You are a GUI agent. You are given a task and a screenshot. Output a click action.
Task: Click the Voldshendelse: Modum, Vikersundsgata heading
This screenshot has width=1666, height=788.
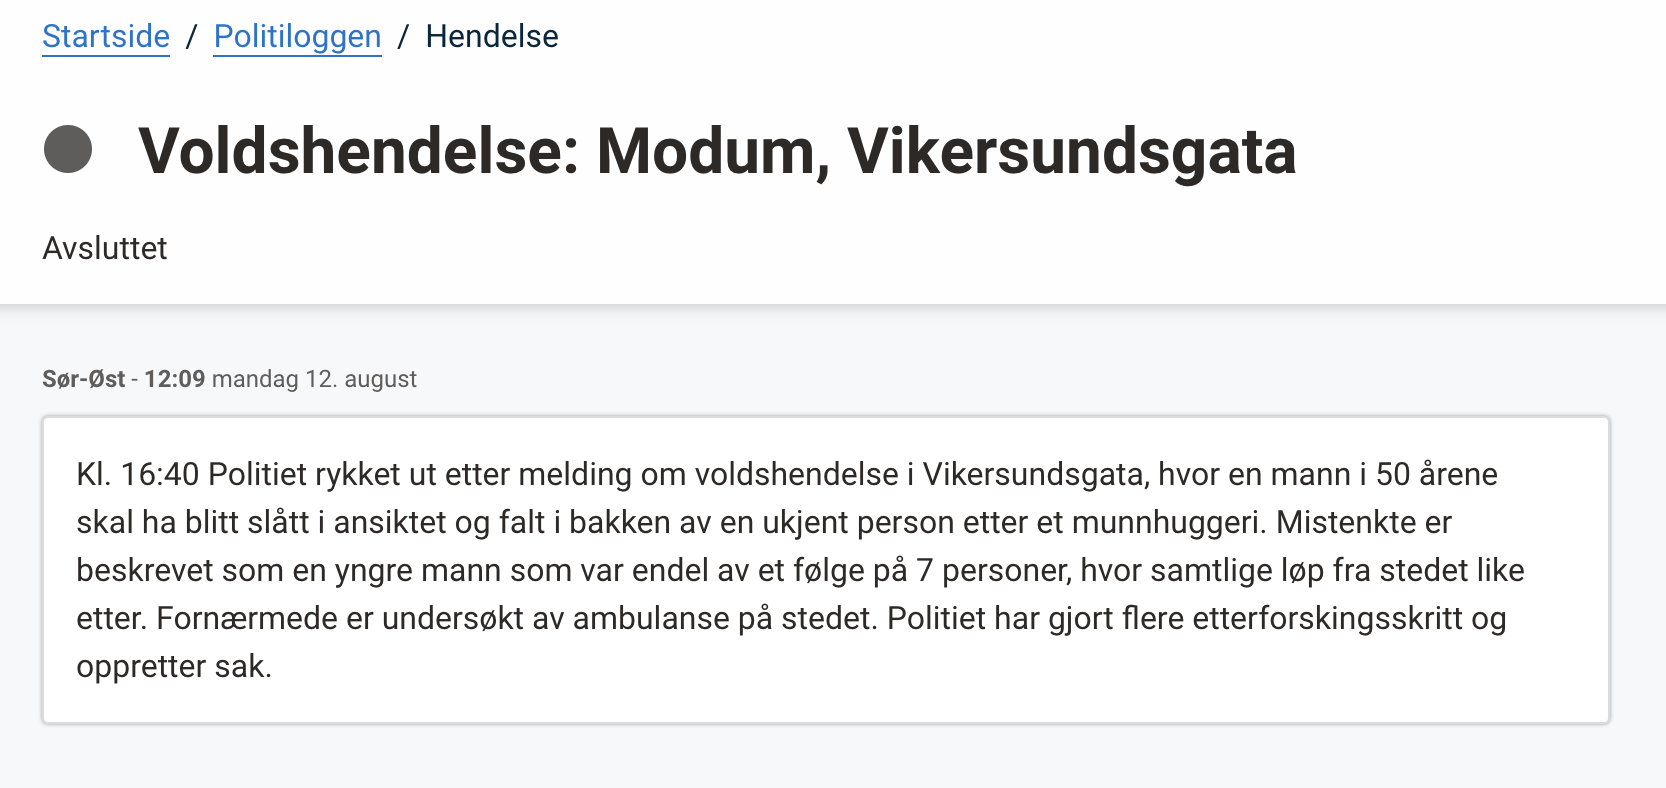[x=716, y=152]
